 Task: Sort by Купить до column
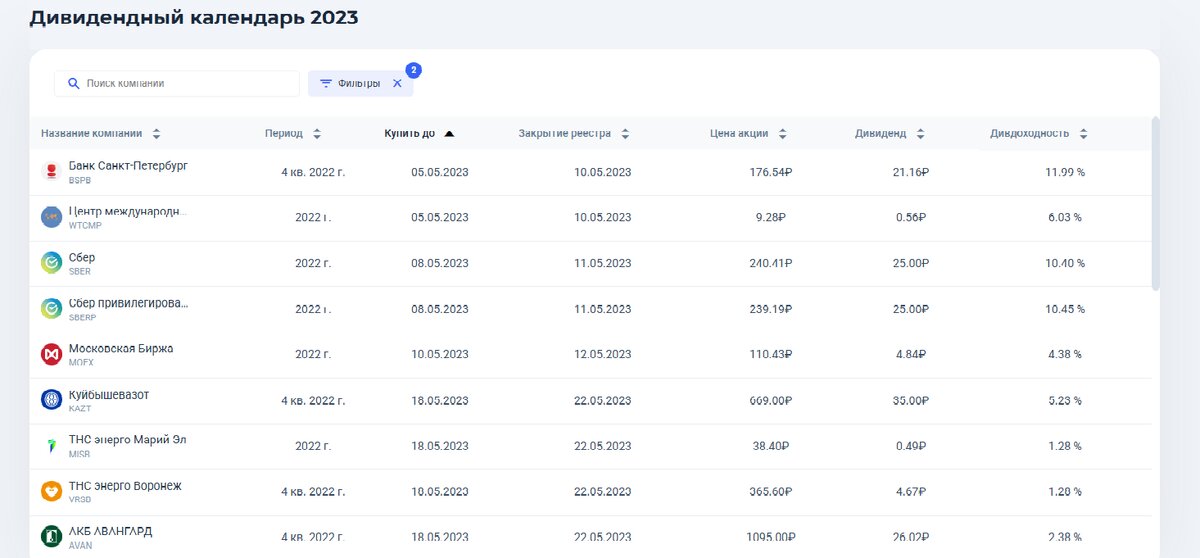419,134
